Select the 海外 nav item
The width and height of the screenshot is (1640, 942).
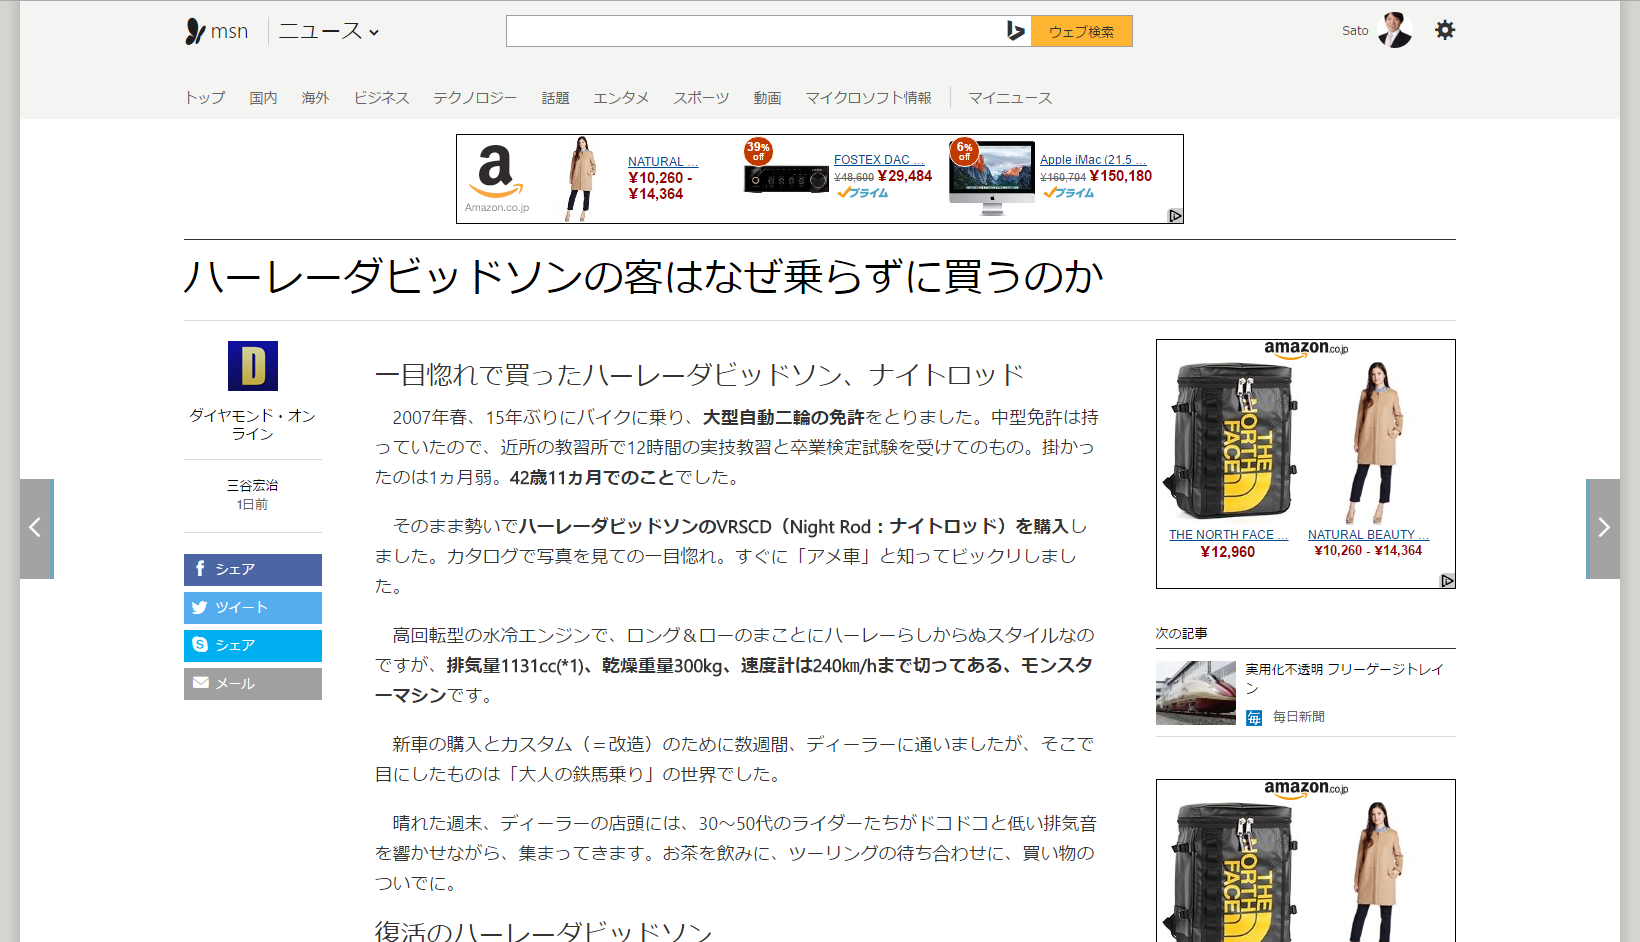315,97
